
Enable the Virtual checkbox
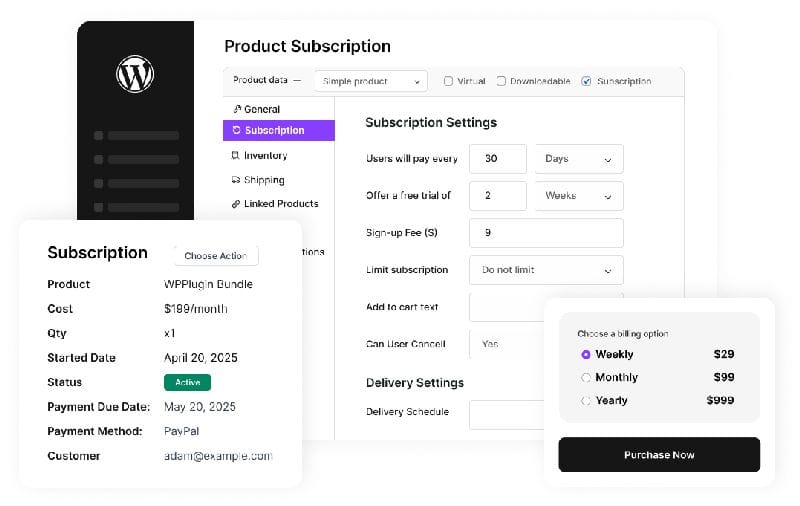tap(448, 81)
